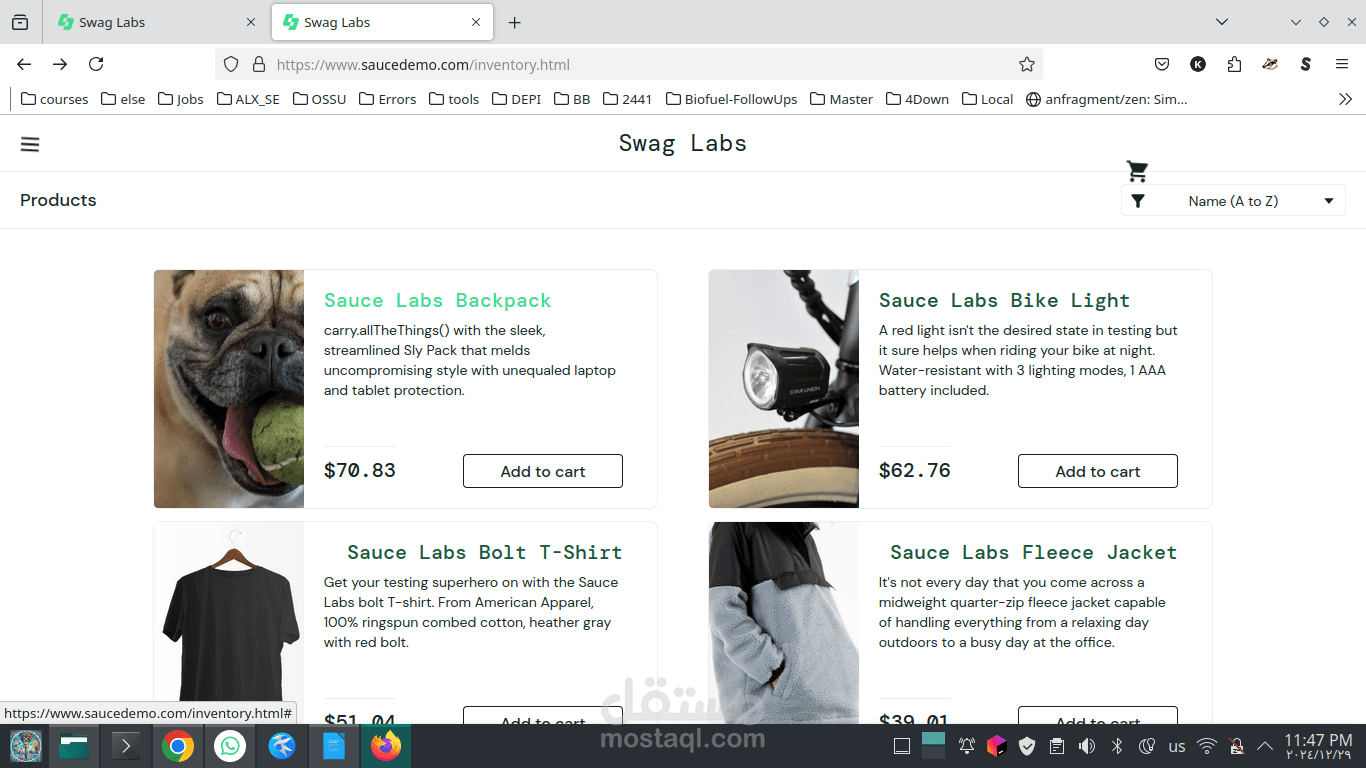Open the terminal from the taskbar

coord(126,746)
